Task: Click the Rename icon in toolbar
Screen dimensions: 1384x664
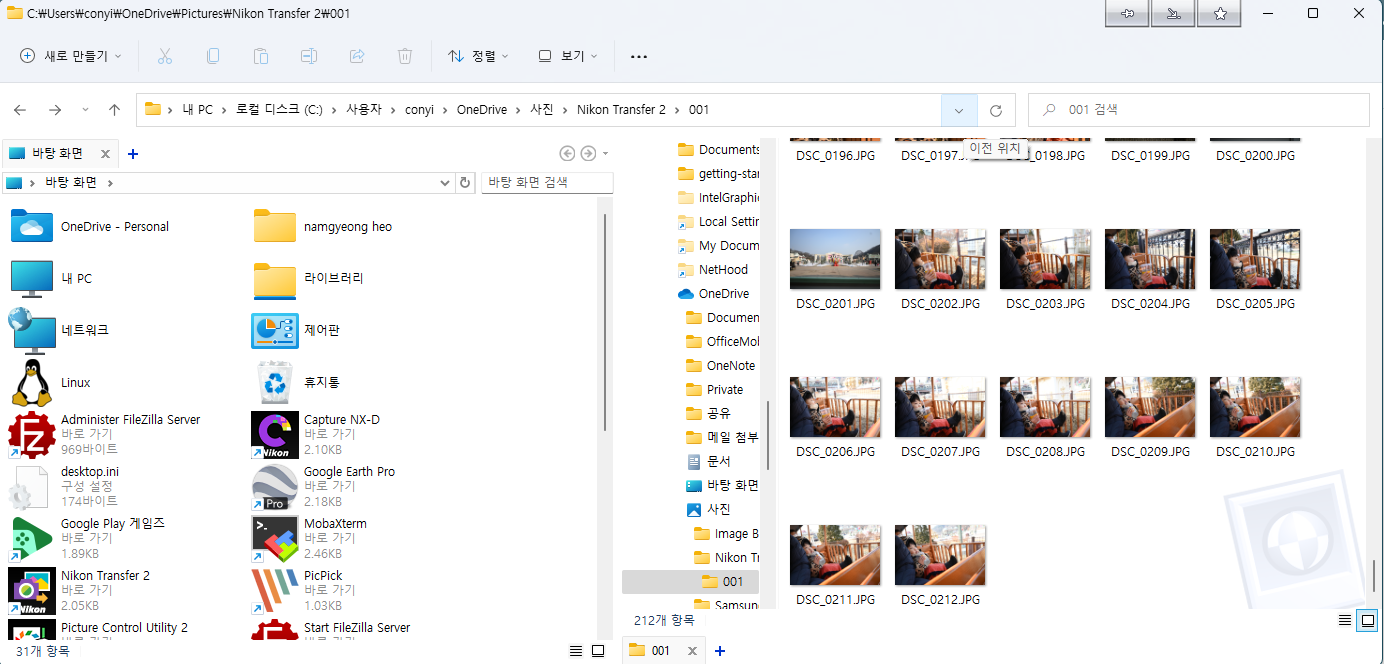Action: [309, 56]
